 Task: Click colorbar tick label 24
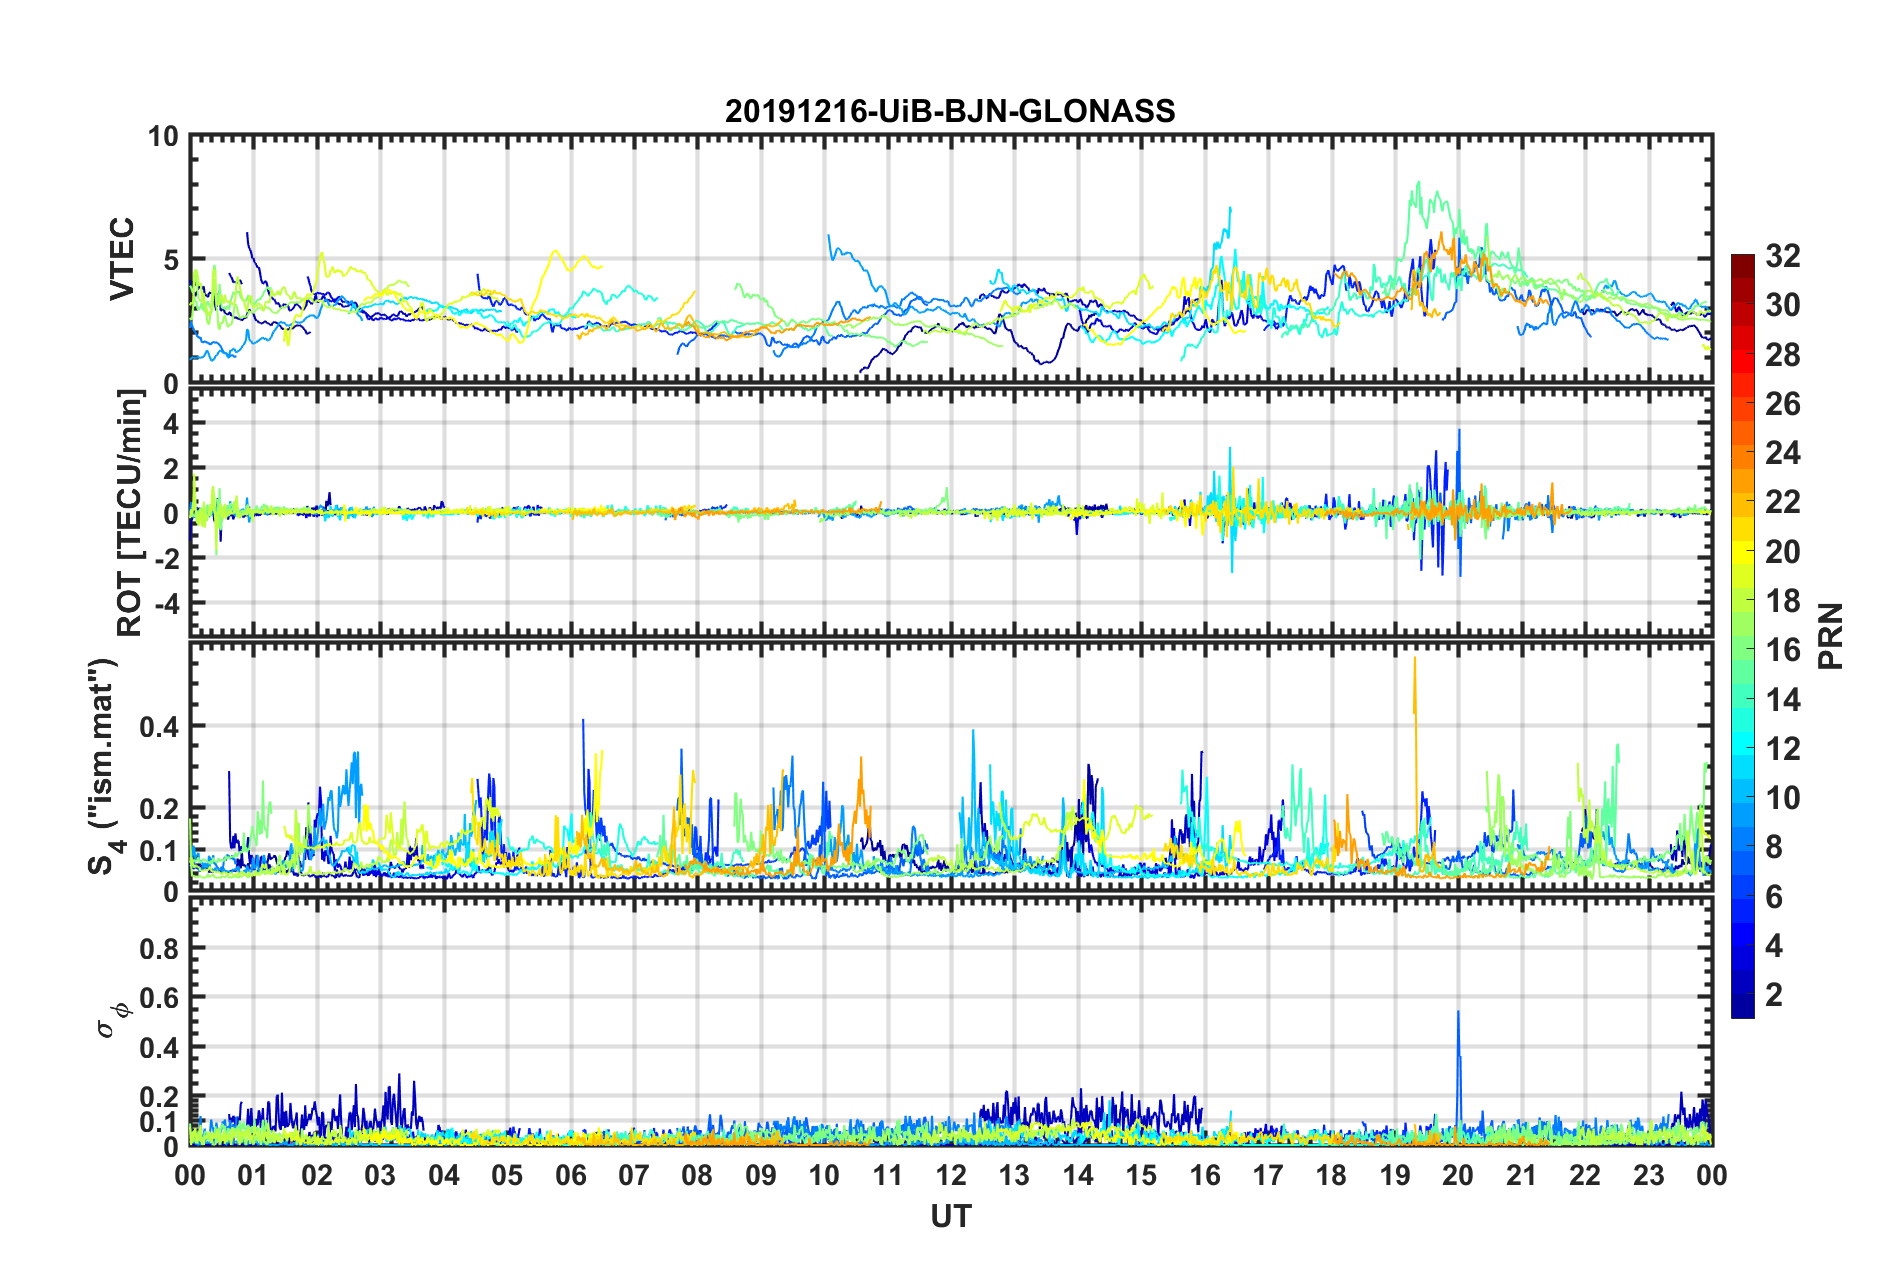coord(1782,453)
